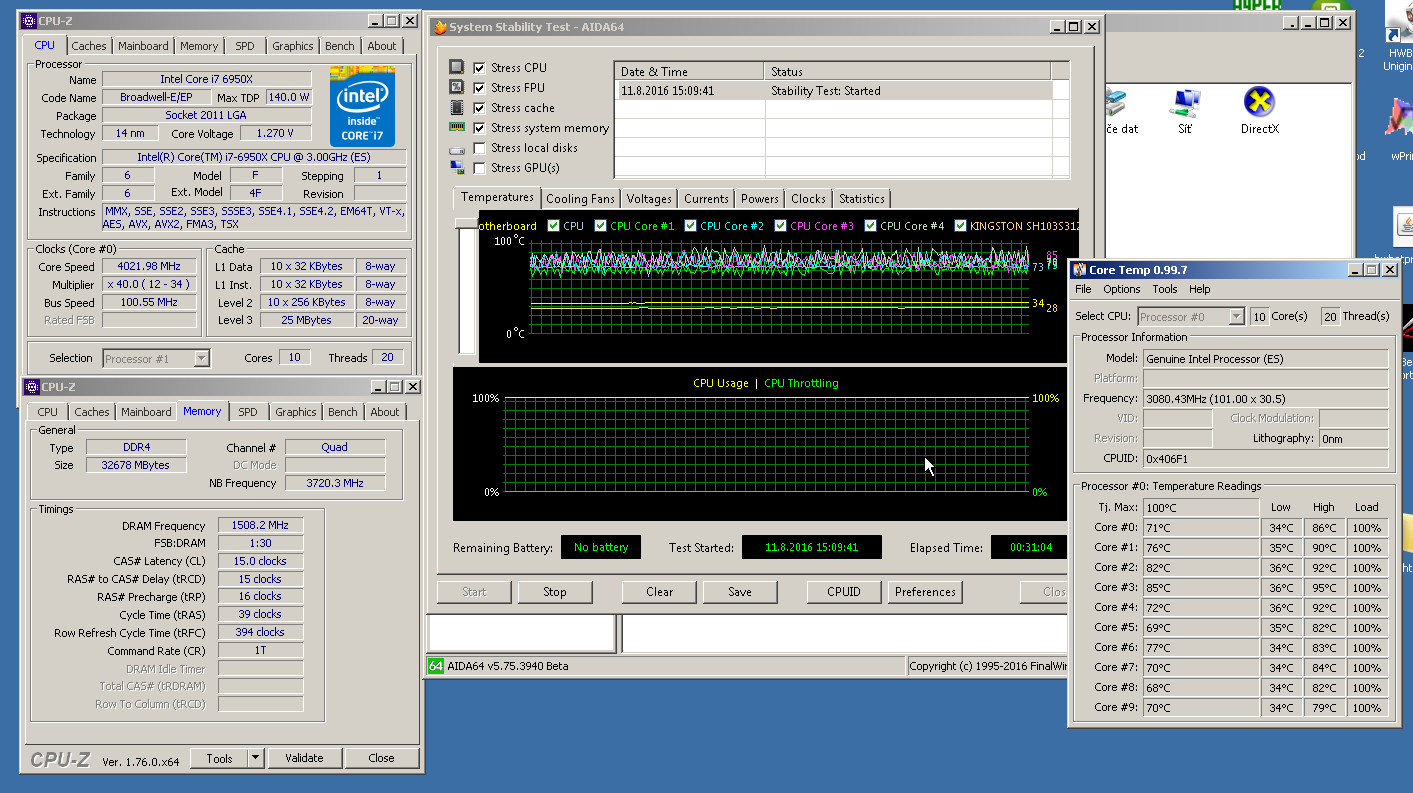Open the DirectX icon in background window
Viewport: 1413px width, 793px height.
tap(1259, 102)
